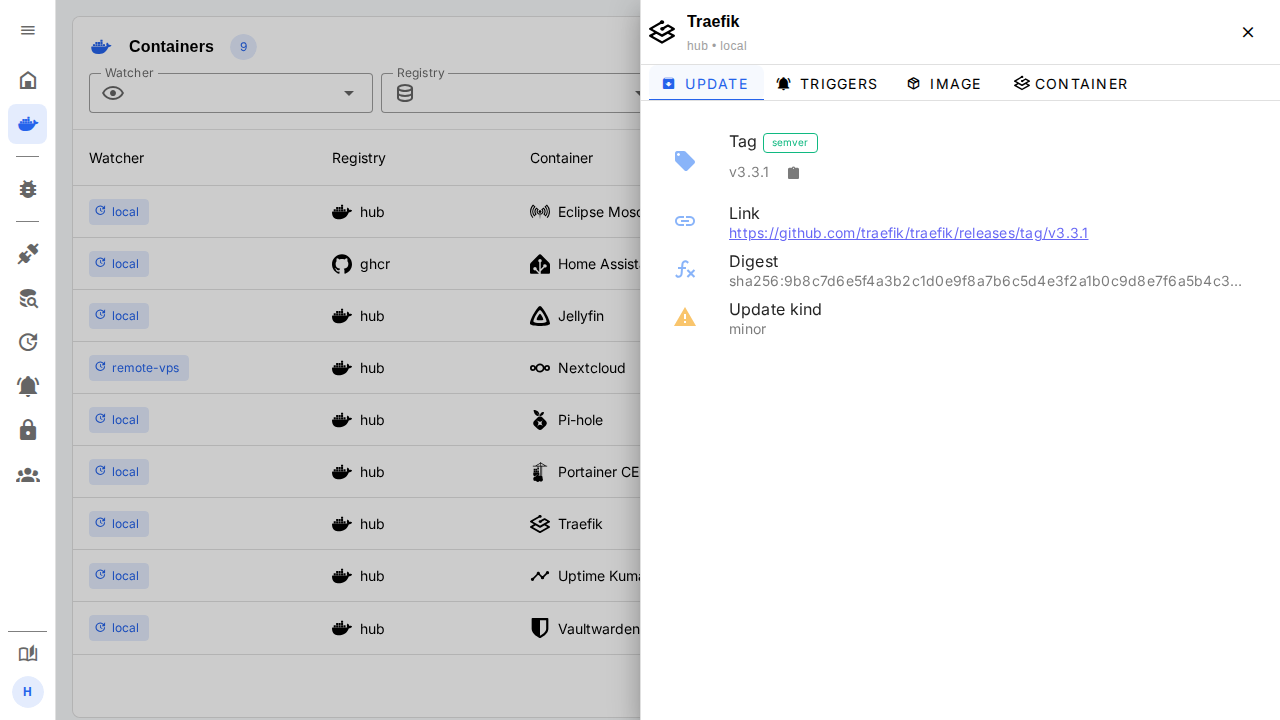Go to the Home page icon
This screenshot has width=1280, height=720.
28,80
